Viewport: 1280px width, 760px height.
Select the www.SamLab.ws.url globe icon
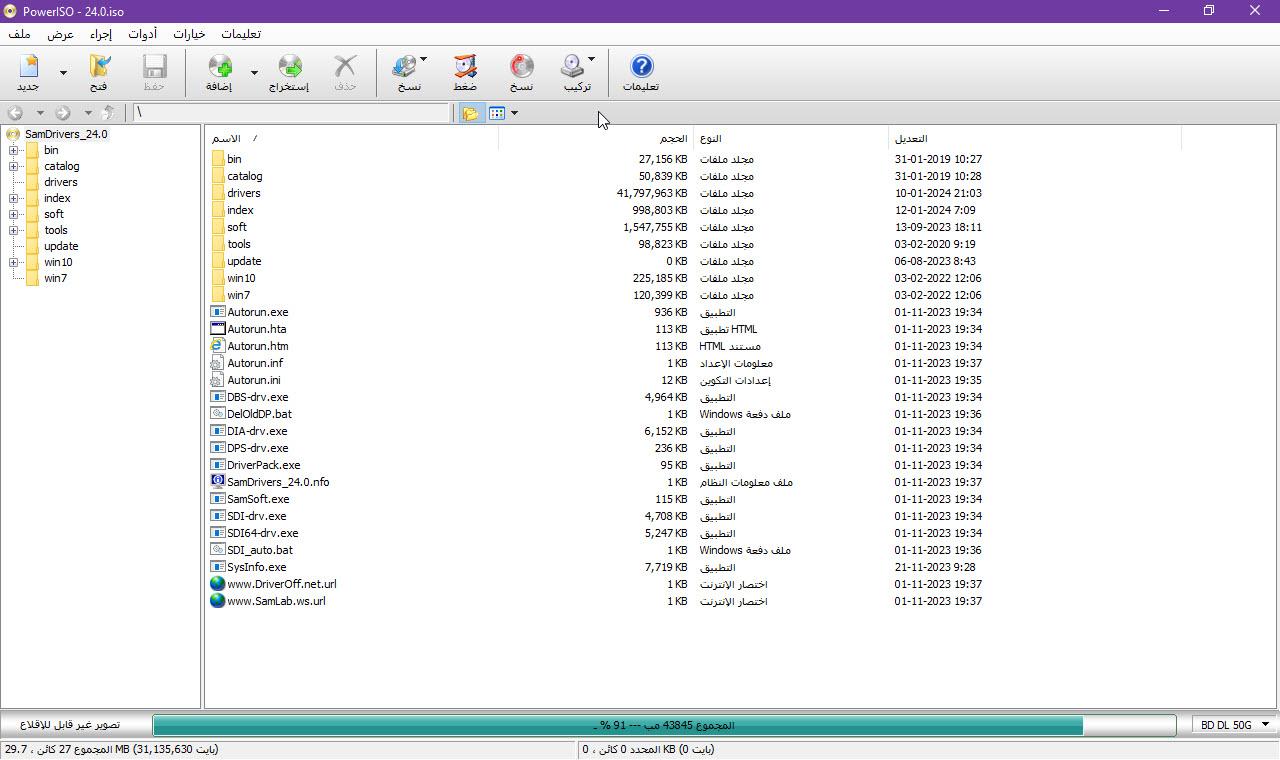click(x=218, y=601)
